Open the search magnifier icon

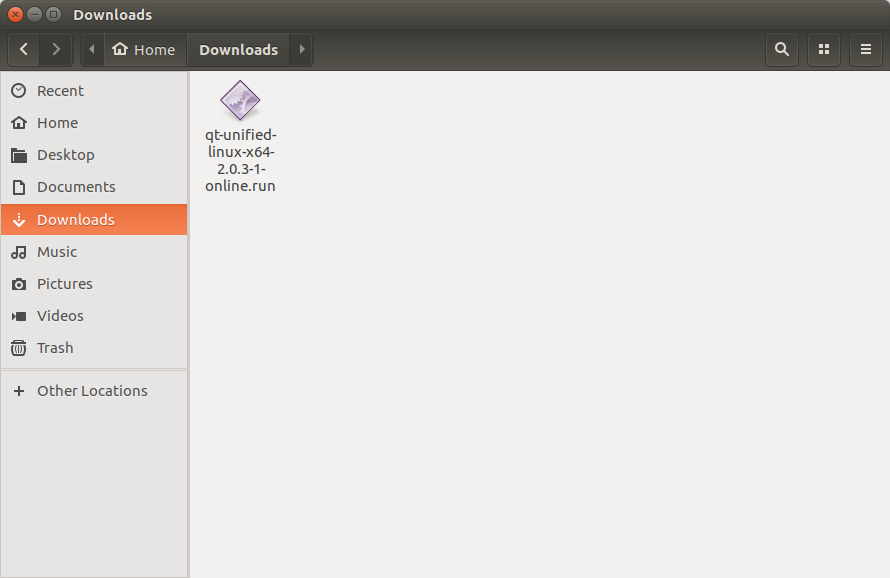click(x=782, y=49)
